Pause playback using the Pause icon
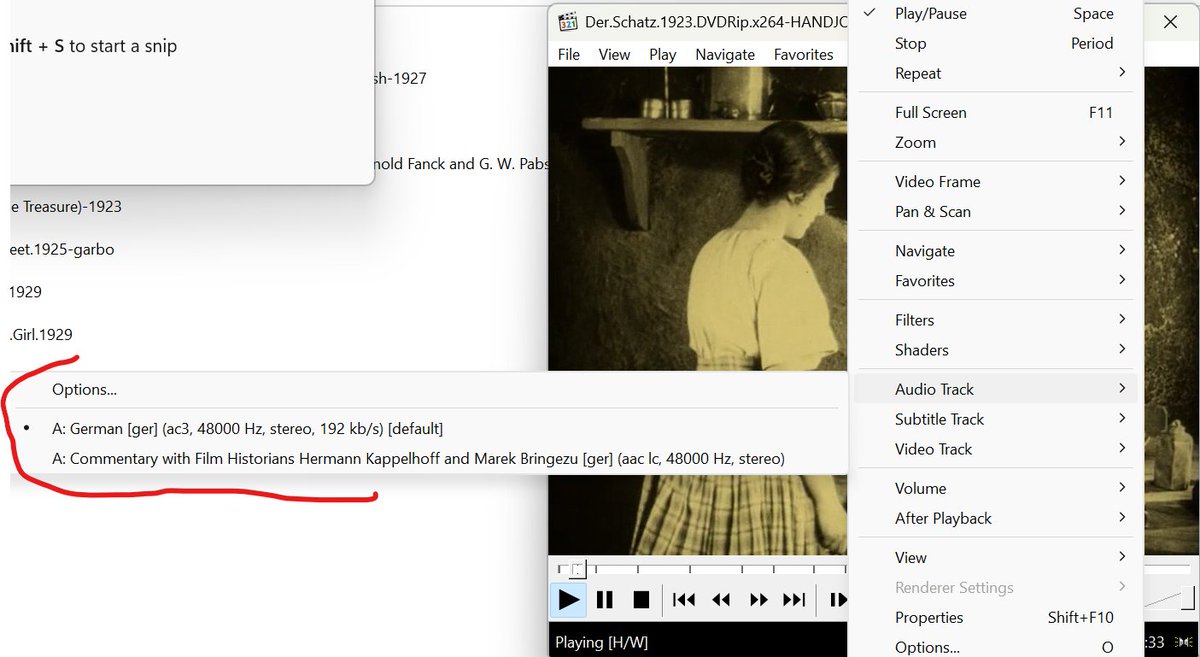This screenshot has height=657, width=1200. [605, 600]
